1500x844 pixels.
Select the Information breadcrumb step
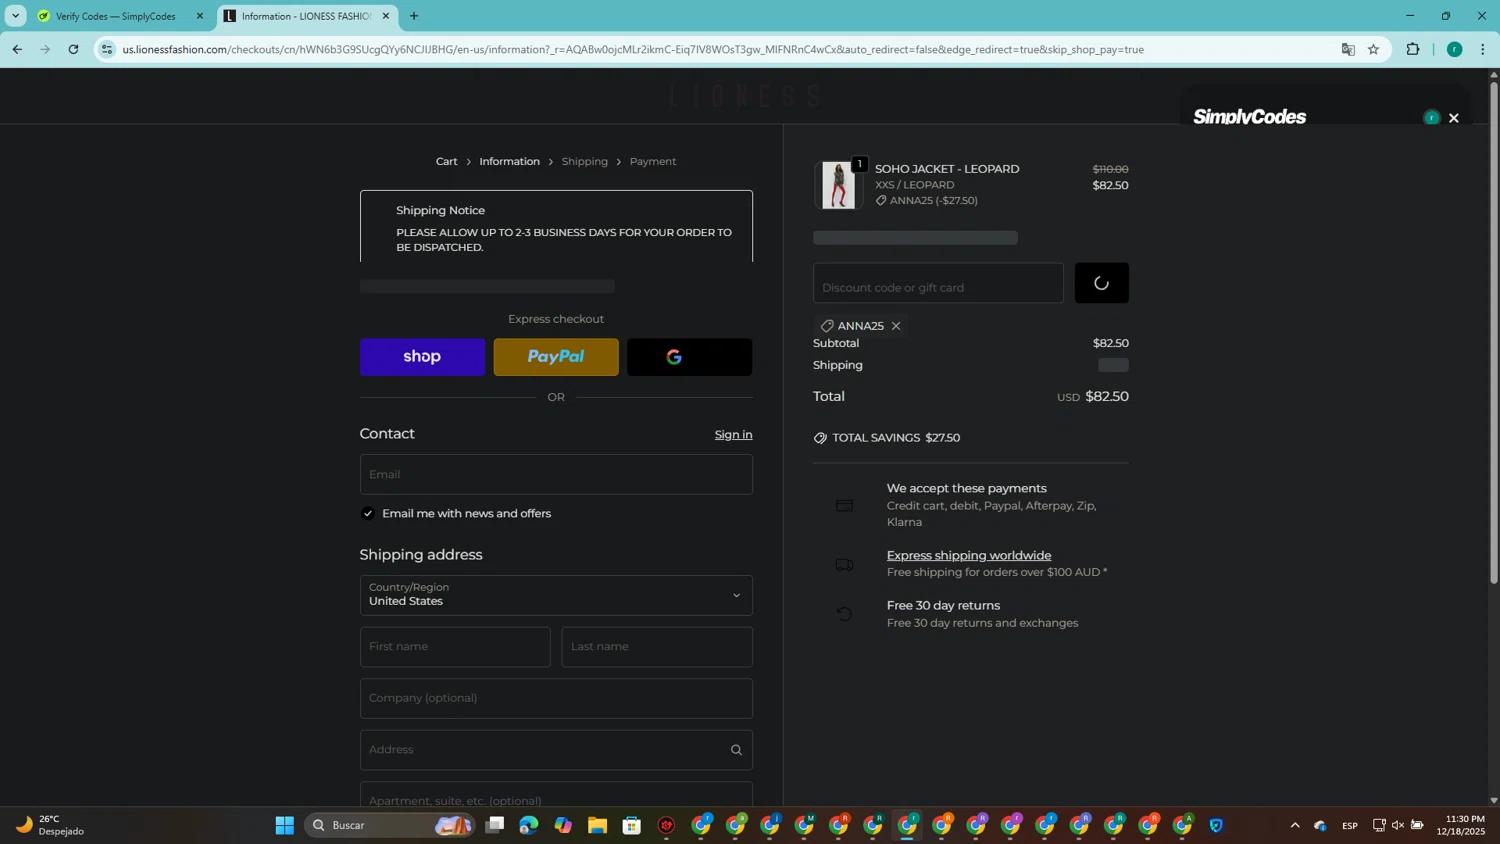tap(509, 161)
